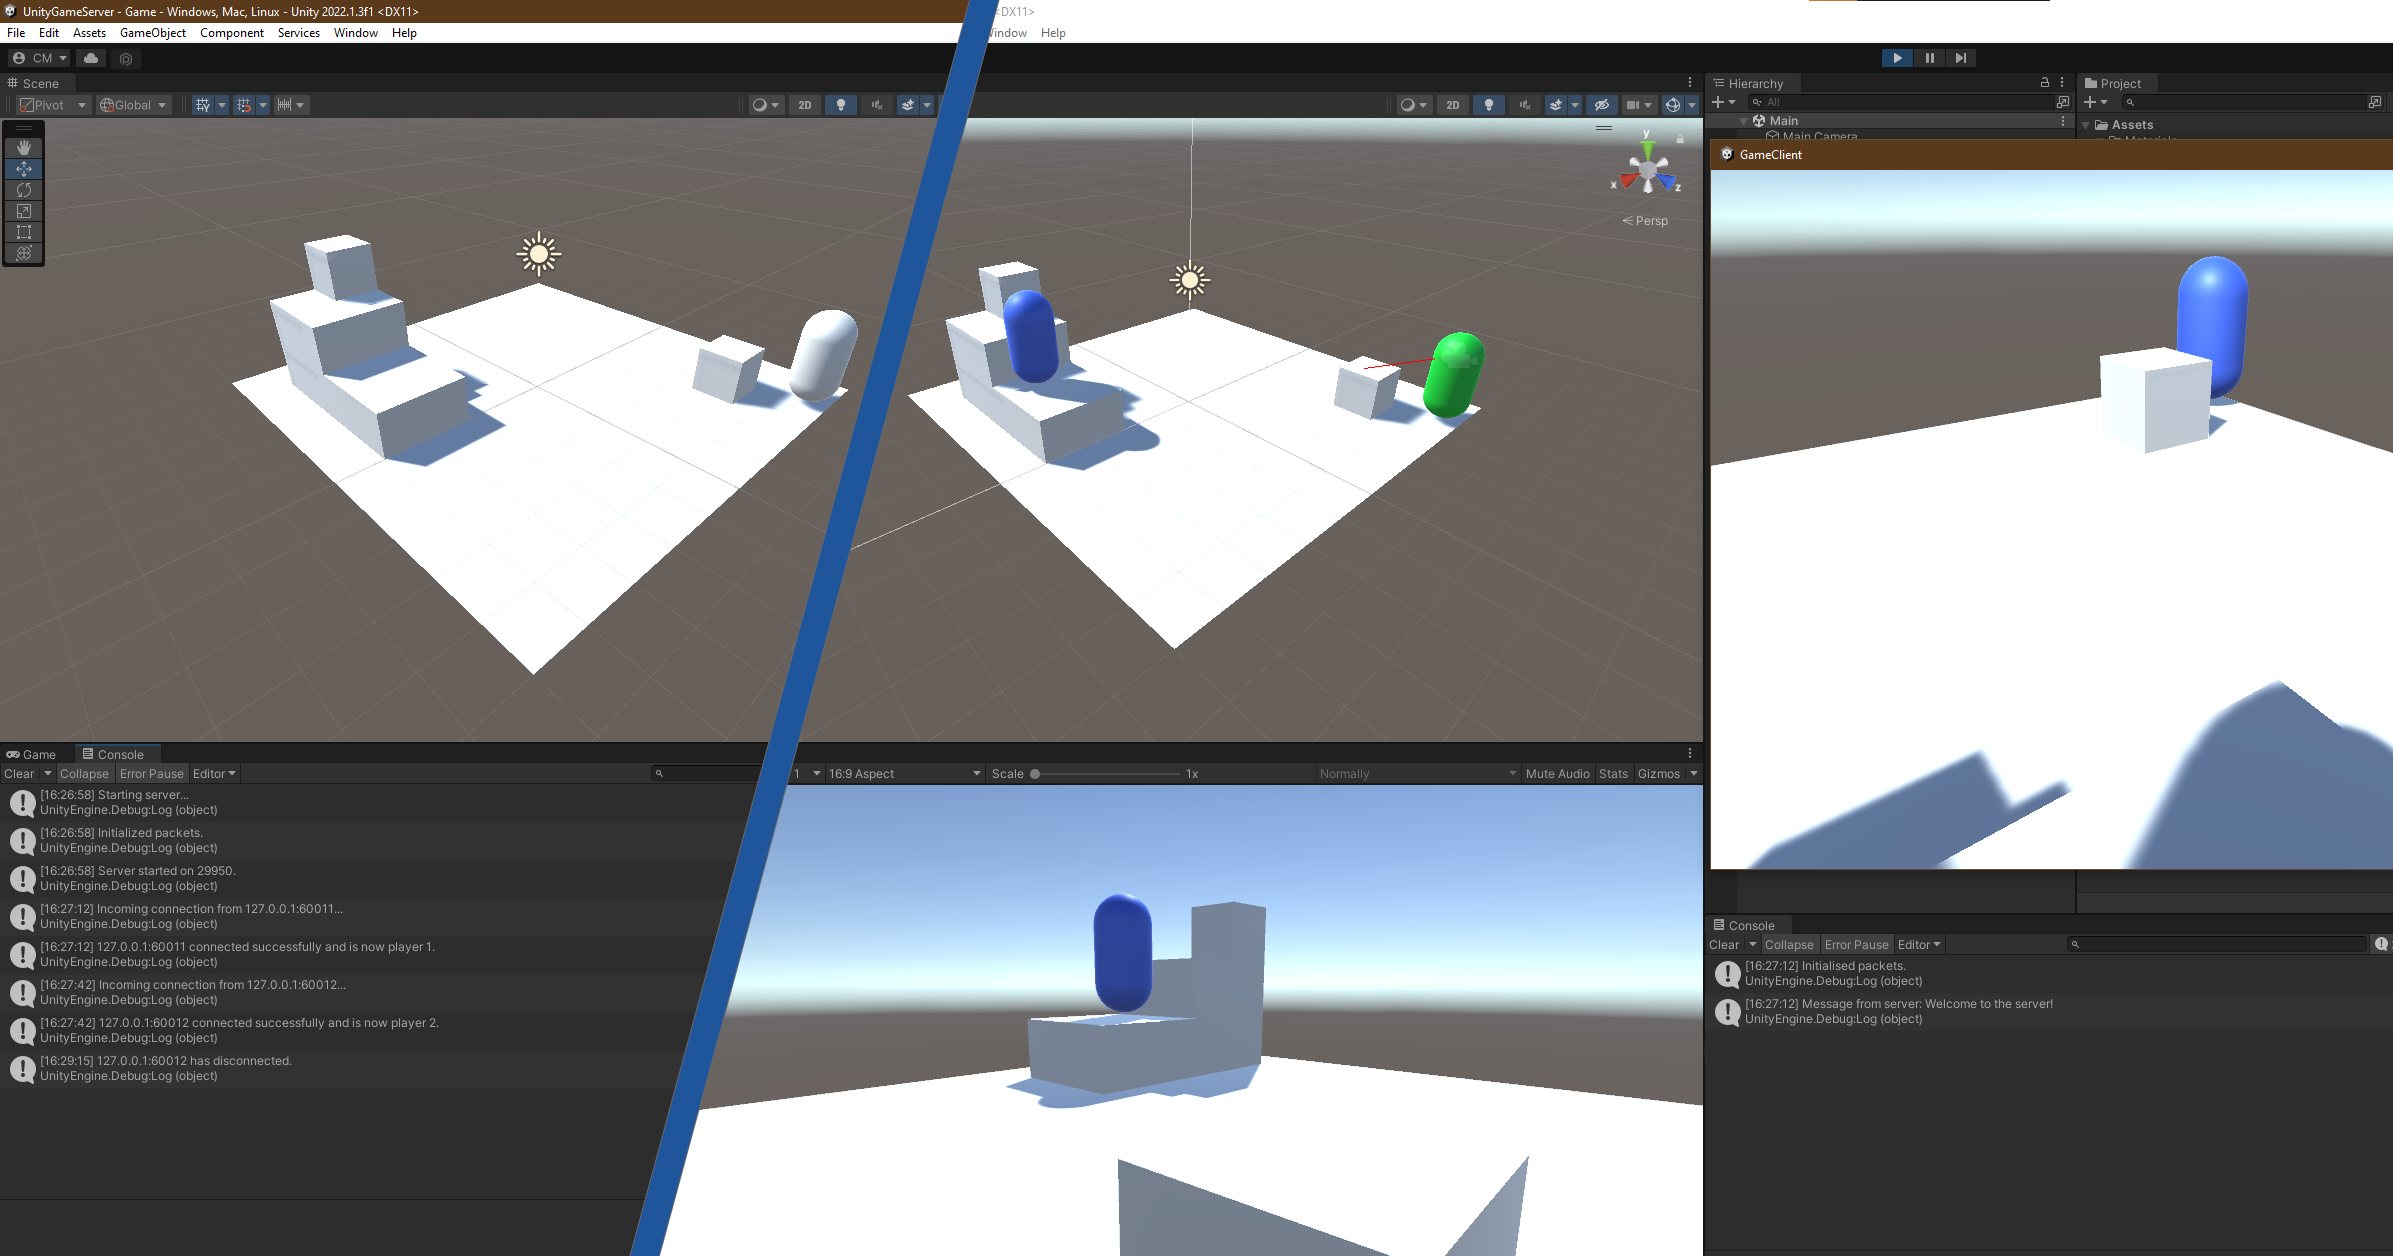Open Game view three-dot options menu
This screenshot has height=1256, width=2393.
point(1690,753)
